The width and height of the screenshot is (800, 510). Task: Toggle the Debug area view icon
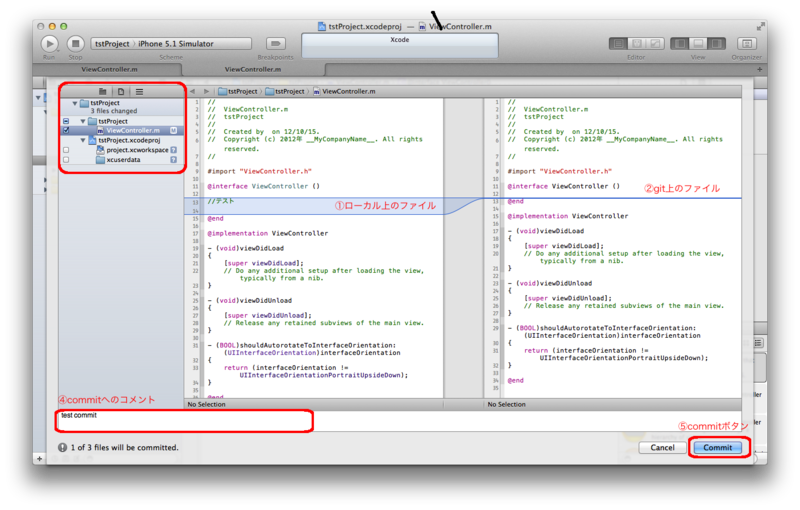pos(698,44)
